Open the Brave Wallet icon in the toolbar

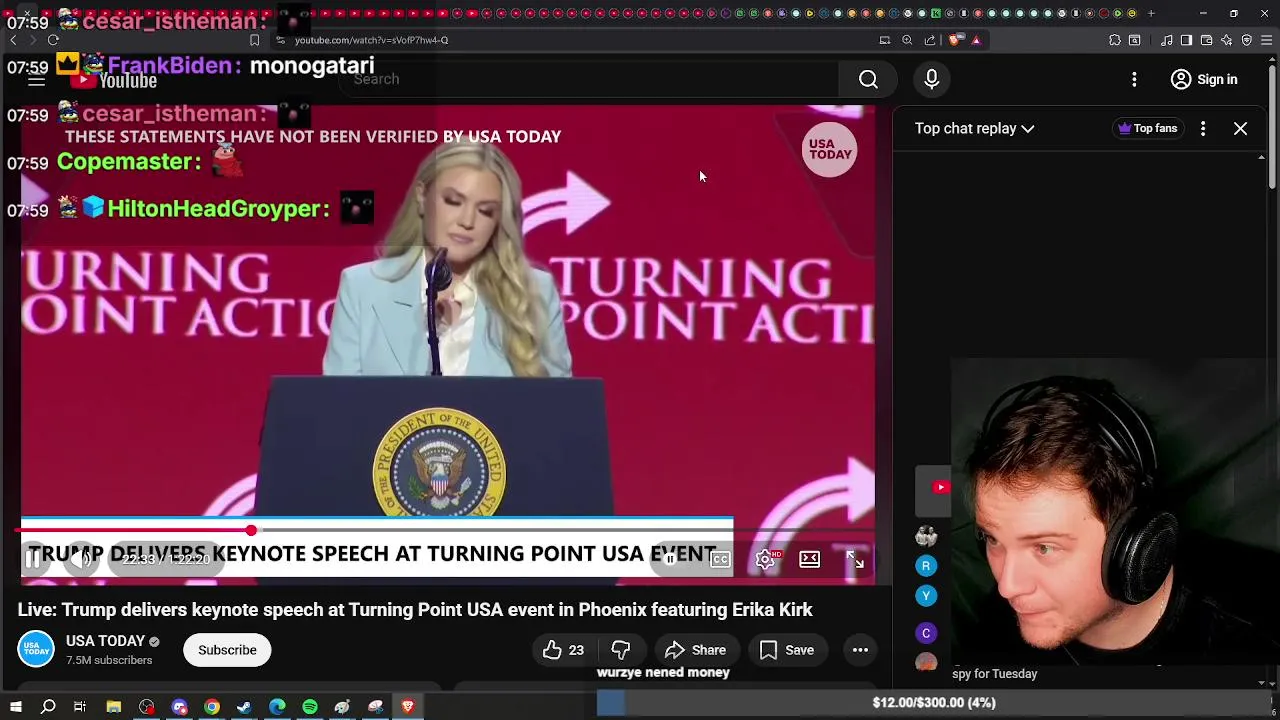click(x=1206, y=40)
